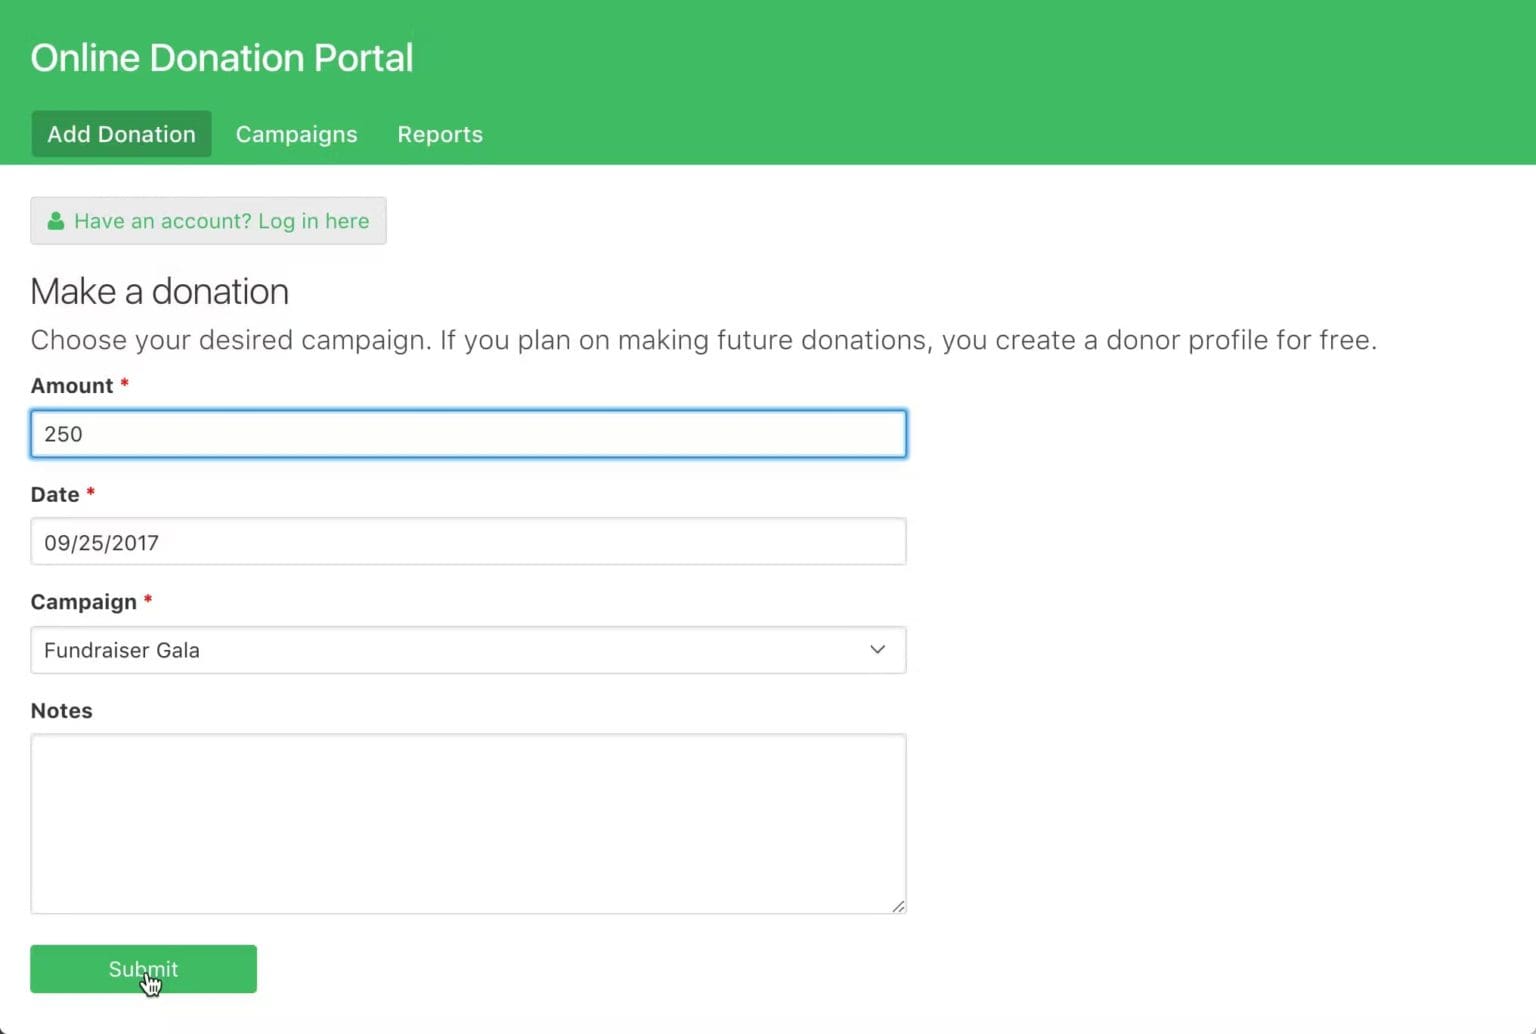
Task: Click the user icon in the login button
Action: tap(56, 221)
